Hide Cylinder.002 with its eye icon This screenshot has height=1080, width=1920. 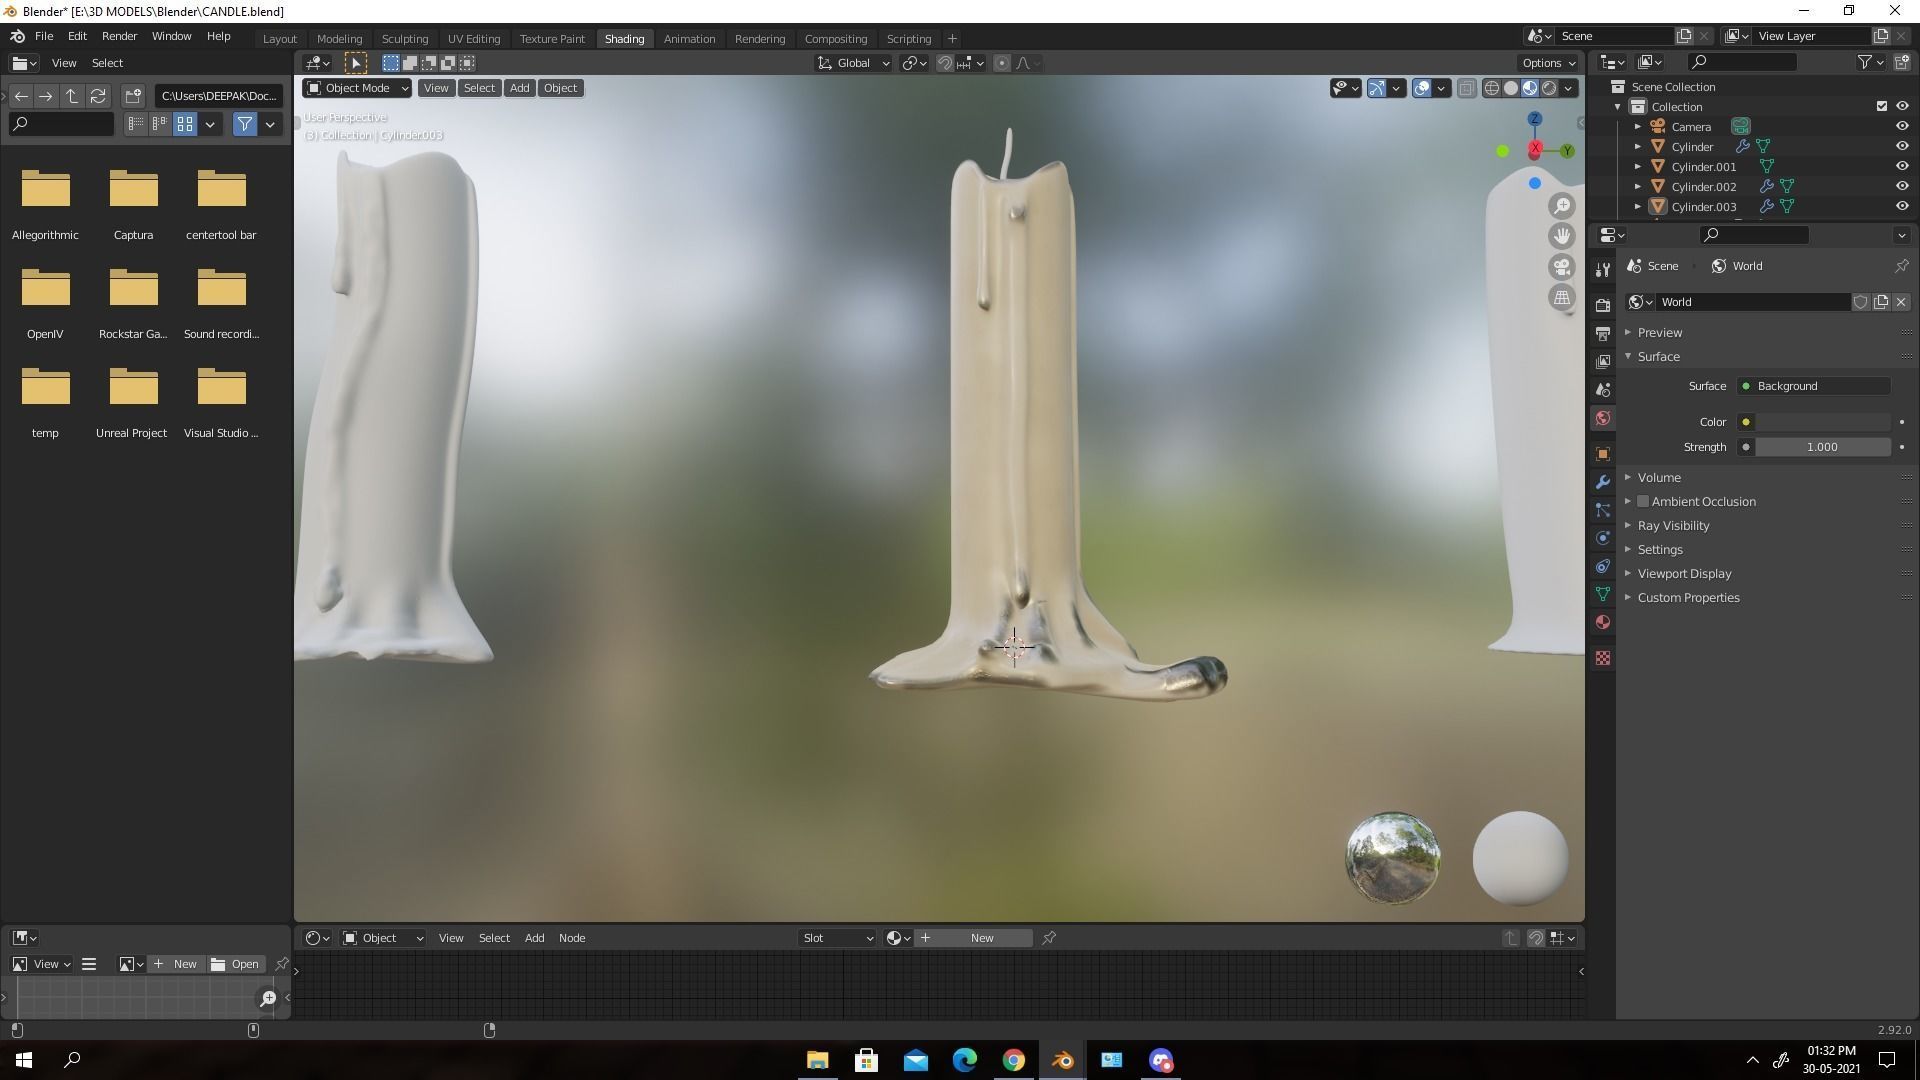(1902, 187)
